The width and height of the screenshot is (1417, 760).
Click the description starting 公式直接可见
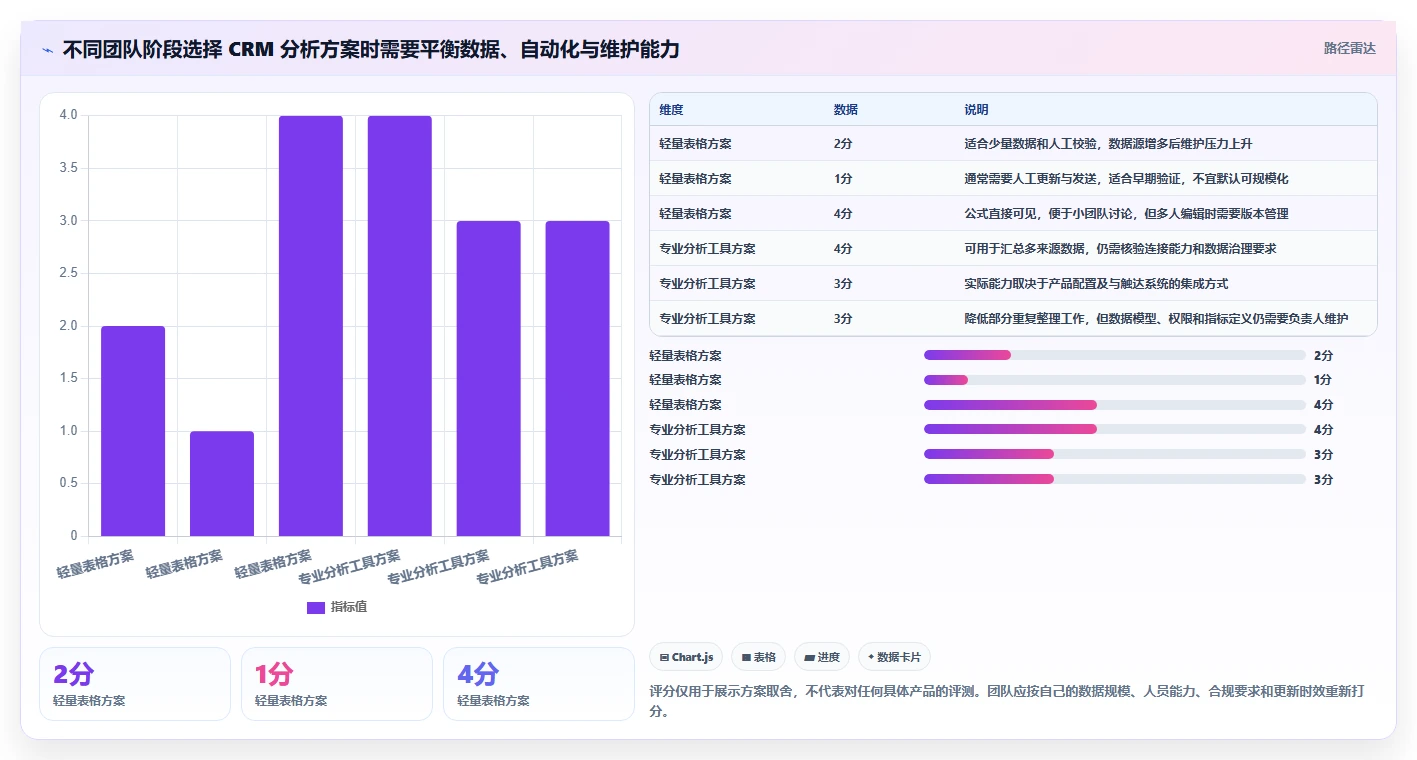(x=1126, y=214)
